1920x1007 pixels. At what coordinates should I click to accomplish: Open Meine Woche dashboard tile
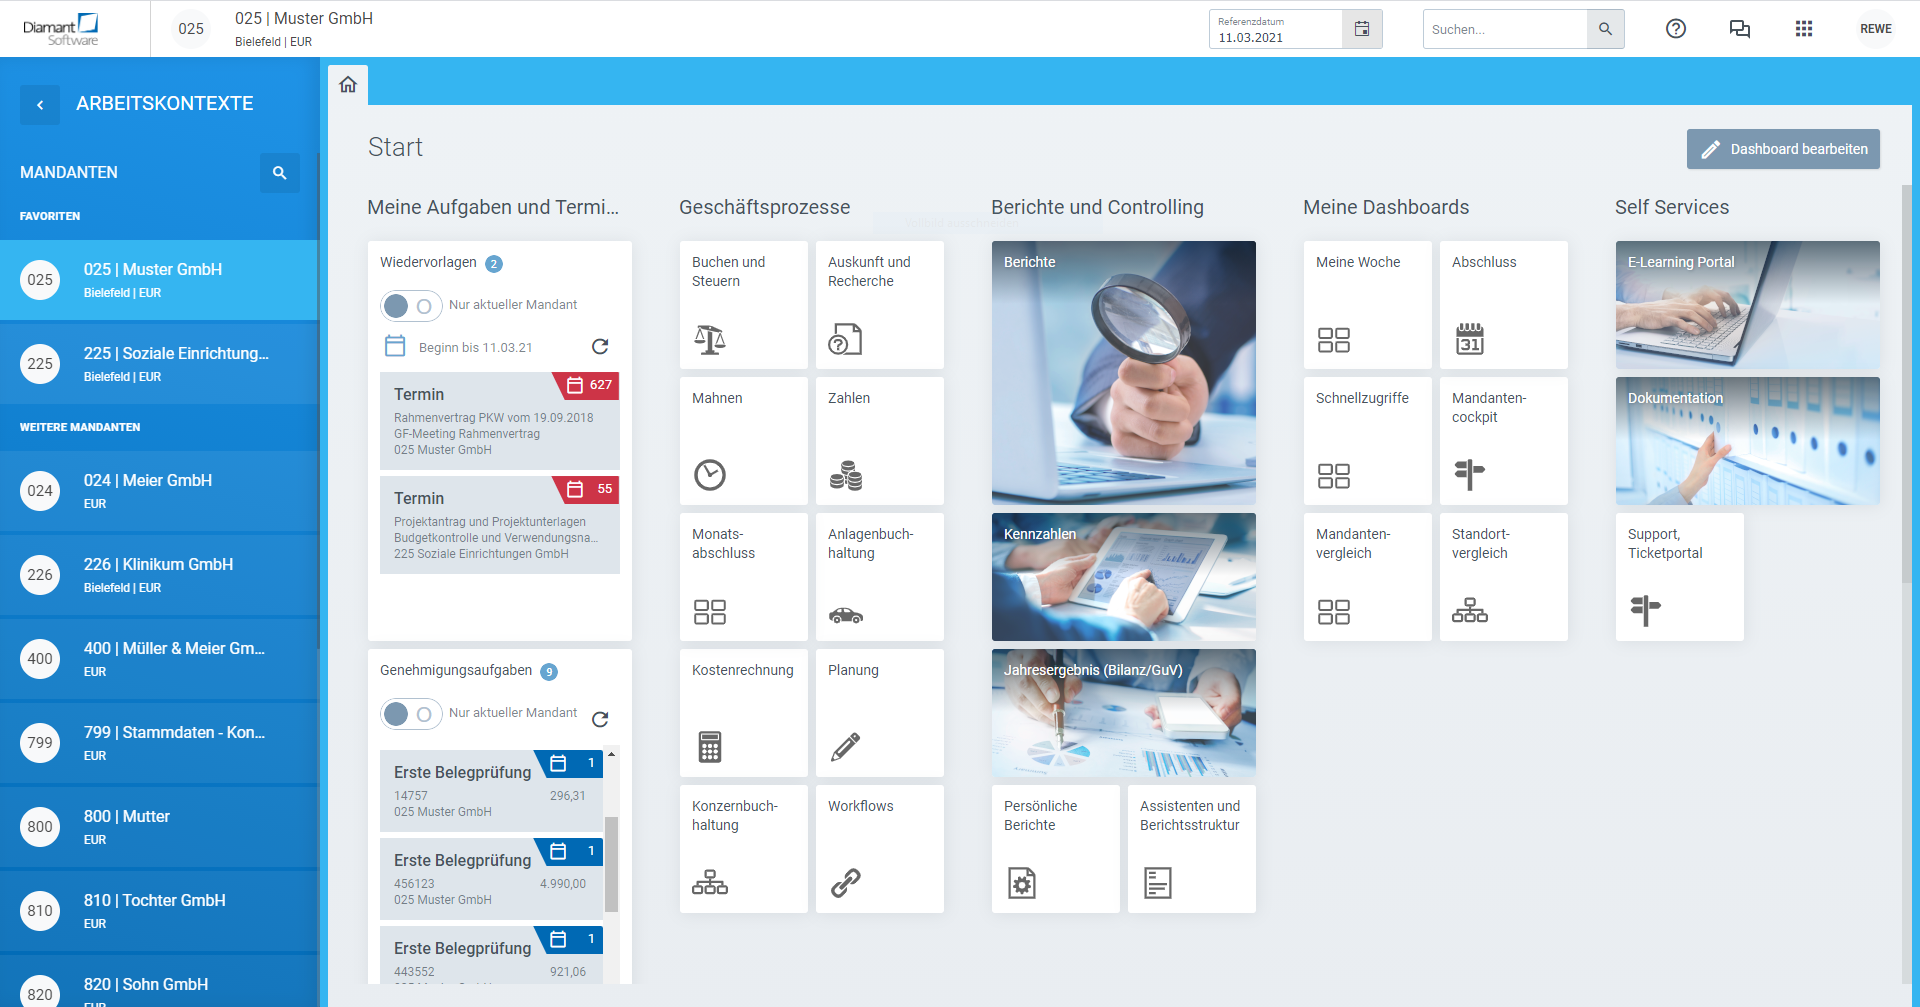1368,305
